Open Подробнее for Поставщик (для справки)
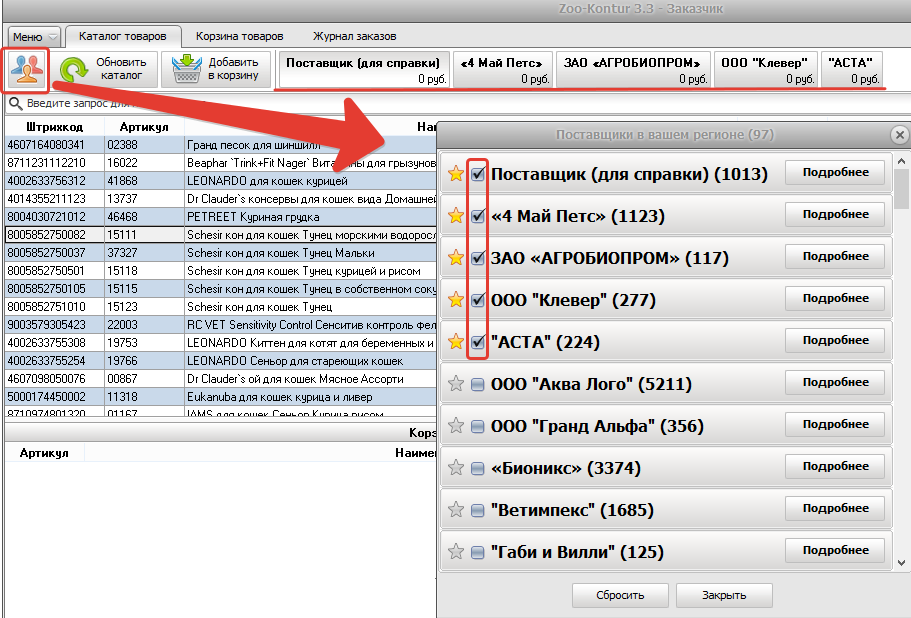Viewport: 911px width, 618px height. 835,173
